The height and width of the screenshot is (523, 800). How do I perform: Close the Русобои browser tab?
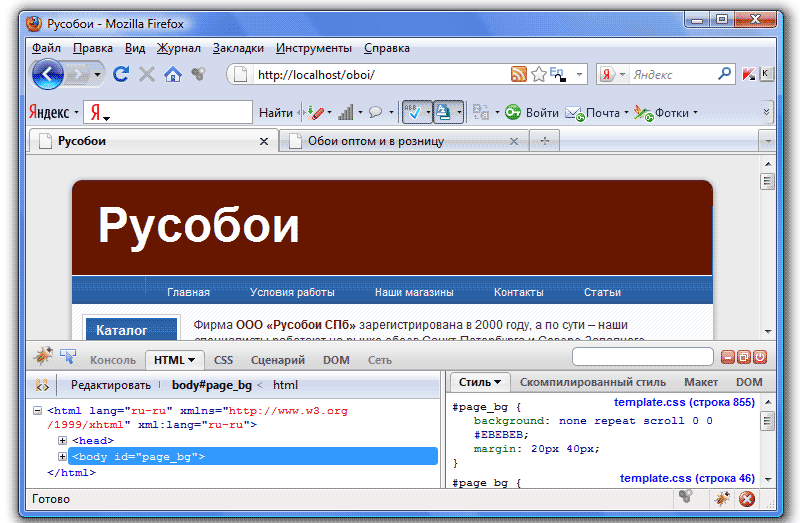point(264,142)
